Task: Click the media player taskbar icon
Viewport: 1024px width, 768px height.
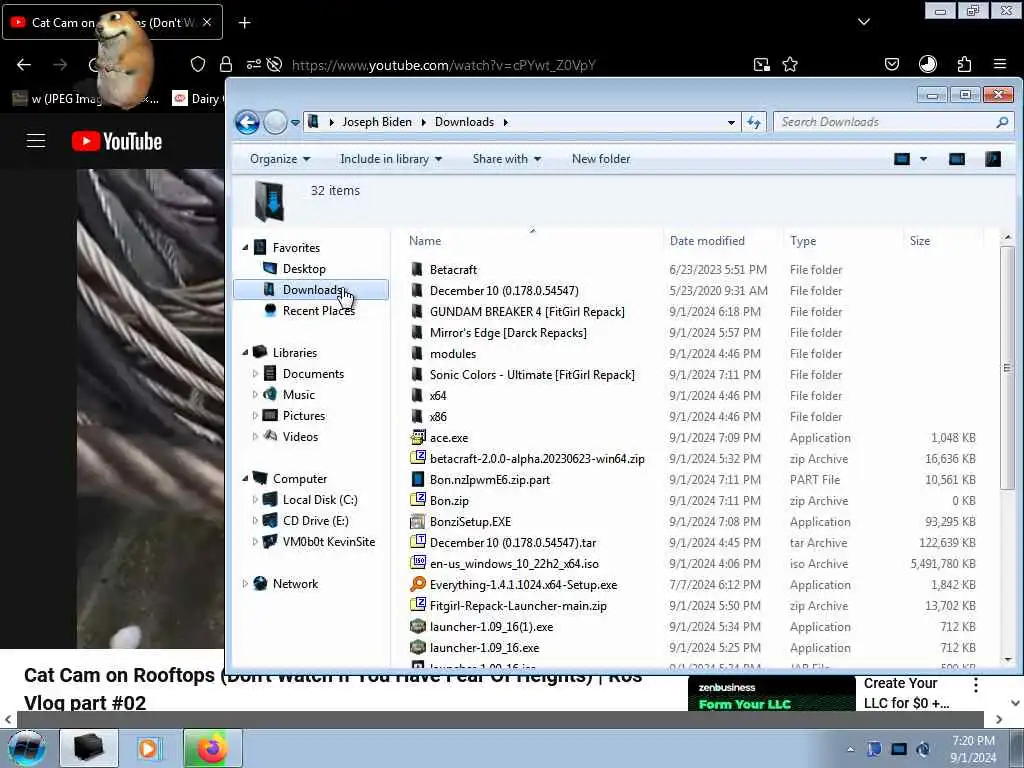Action: point(148,748)
